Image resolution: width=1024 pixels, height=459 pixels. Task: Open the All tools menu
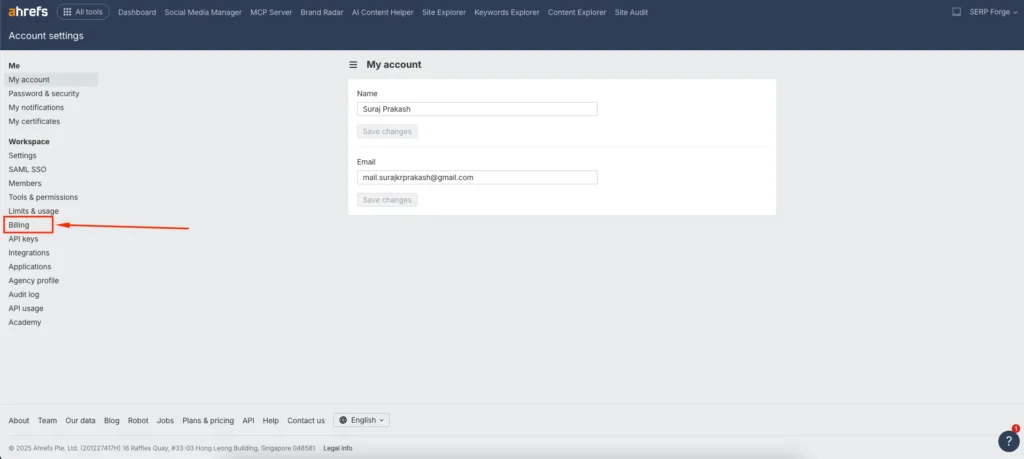(x=83, y=12)
